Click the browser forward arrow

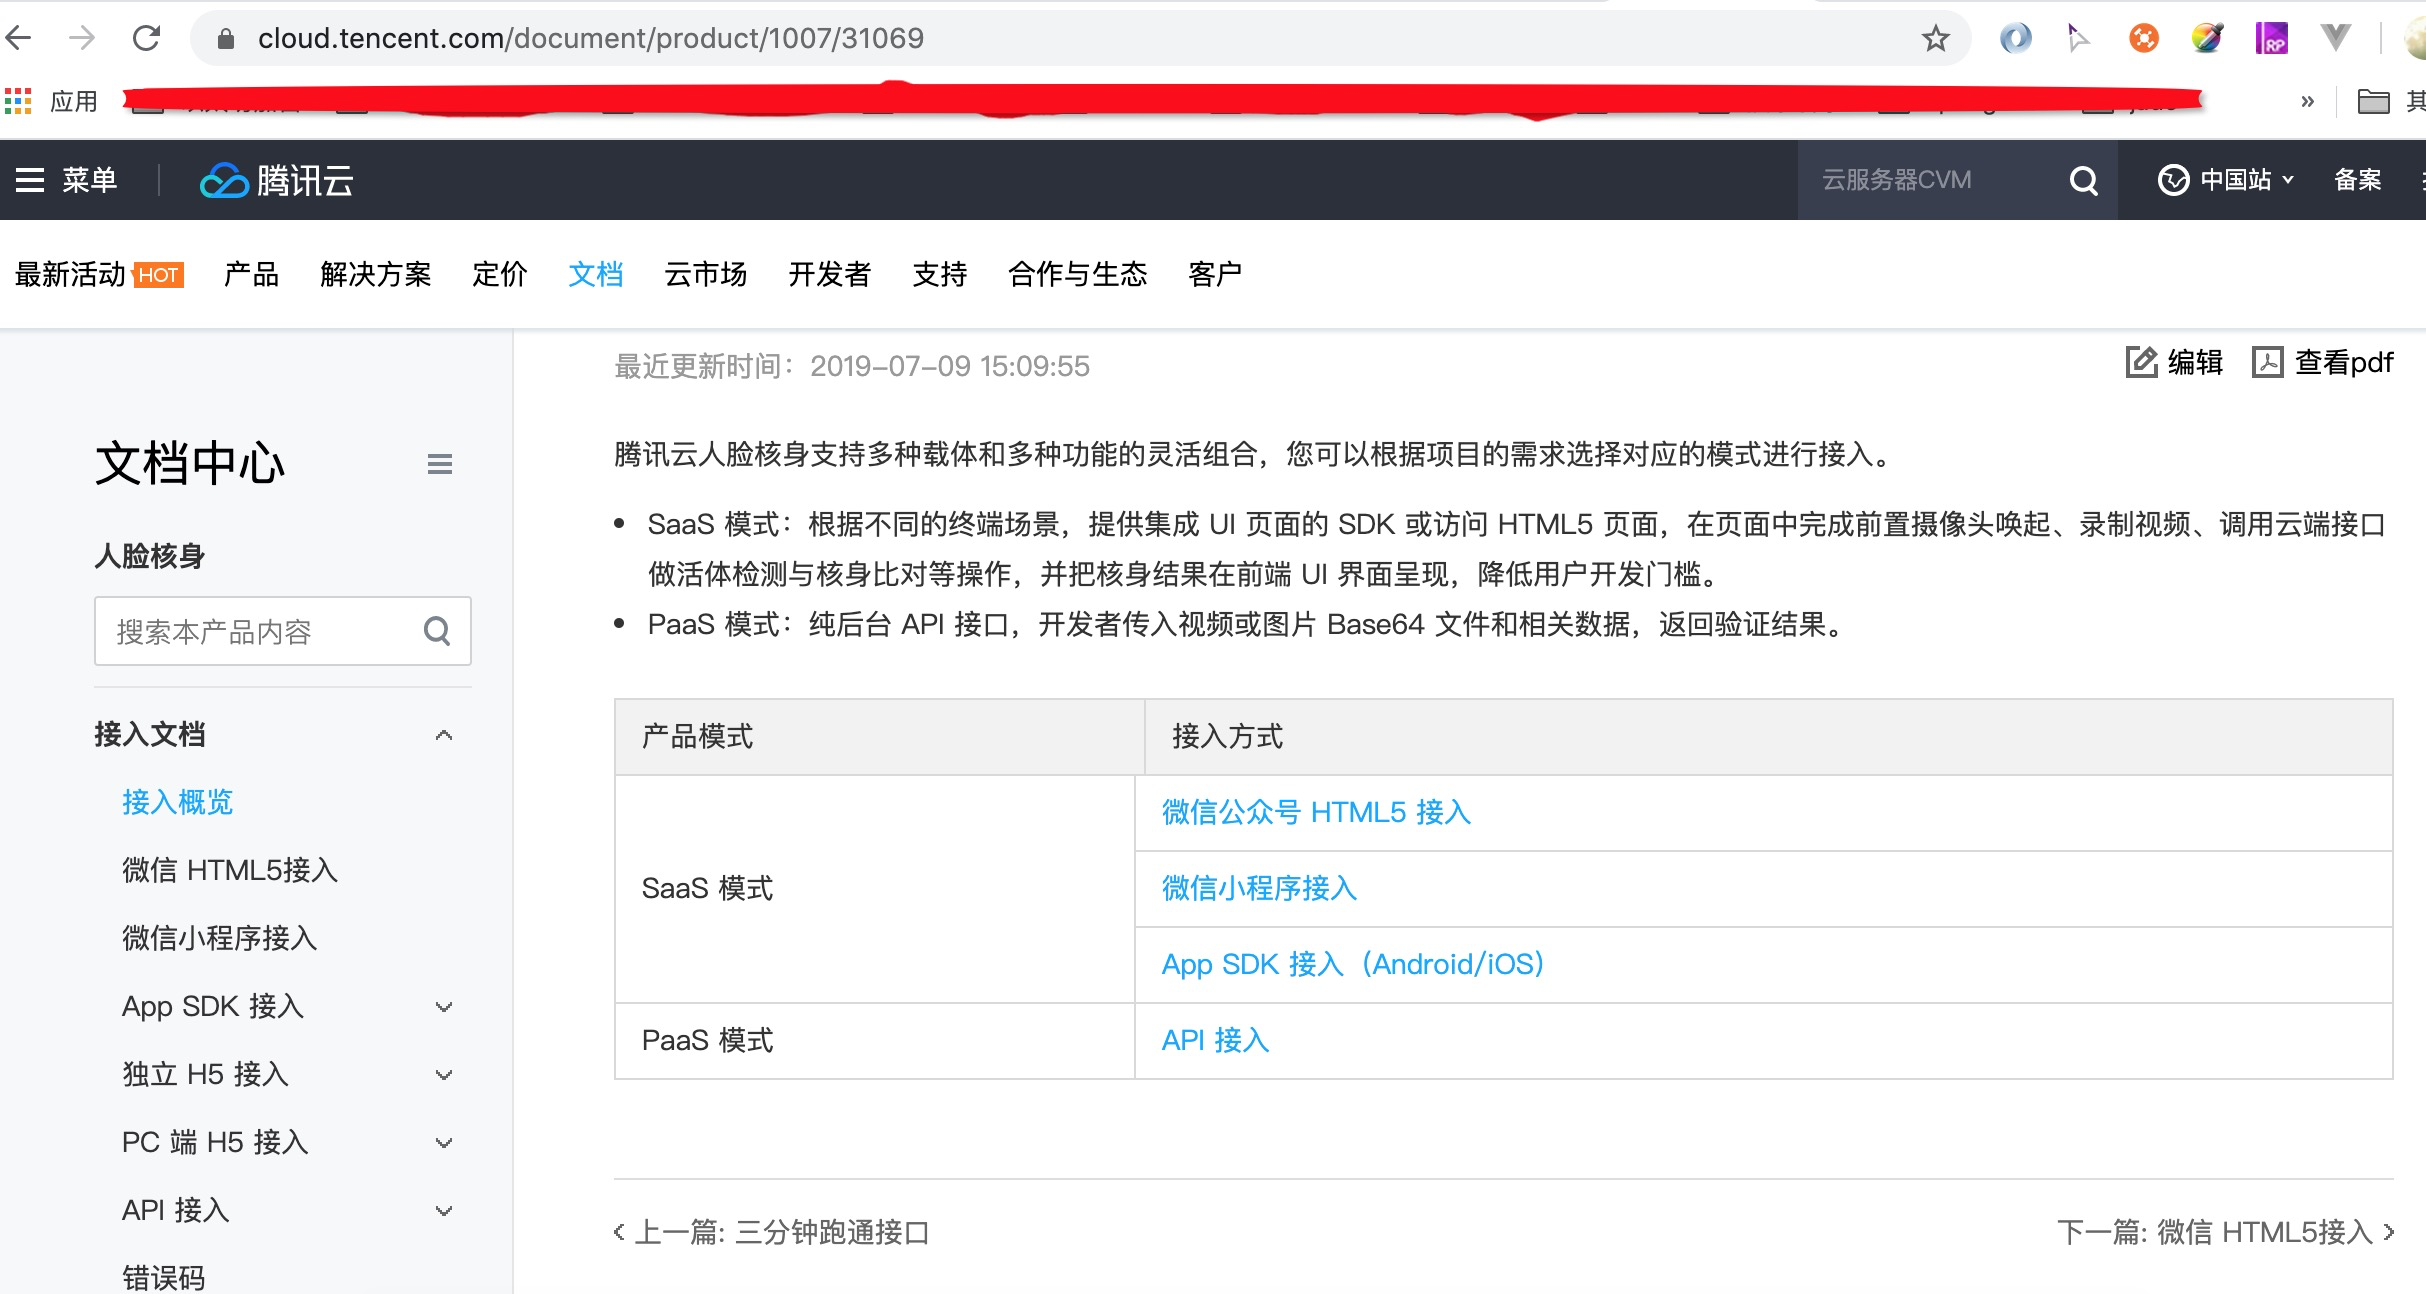tap(82, 38)
